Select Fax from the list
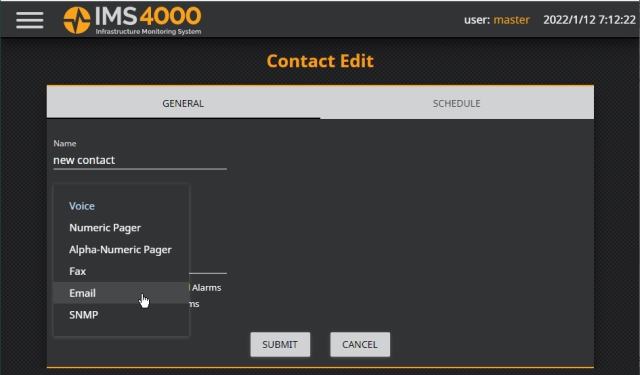Screen dimensions: 640x375 (x=121, y=271)
